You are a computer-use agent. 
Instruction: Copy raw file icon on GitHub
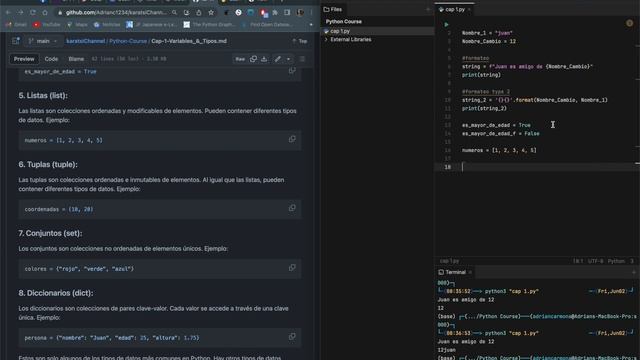coord(253,59)
